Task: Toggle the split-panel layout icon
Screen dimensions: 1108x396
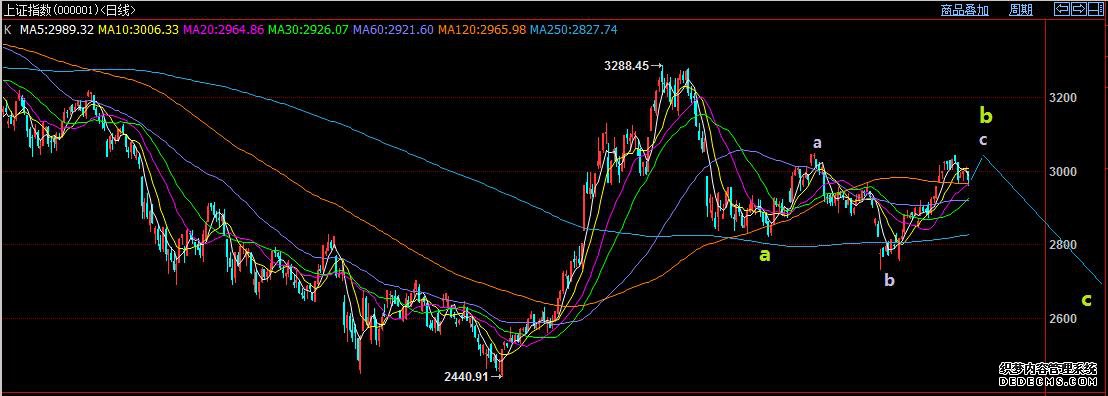Action: coord(1096,9)
